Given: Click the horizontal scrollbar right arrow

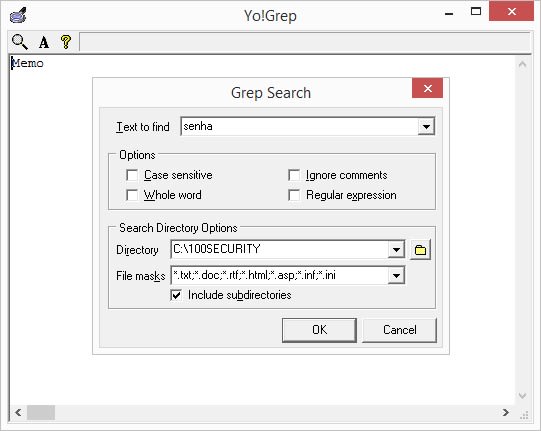Looking at the screenshot, I should [506, 412].
